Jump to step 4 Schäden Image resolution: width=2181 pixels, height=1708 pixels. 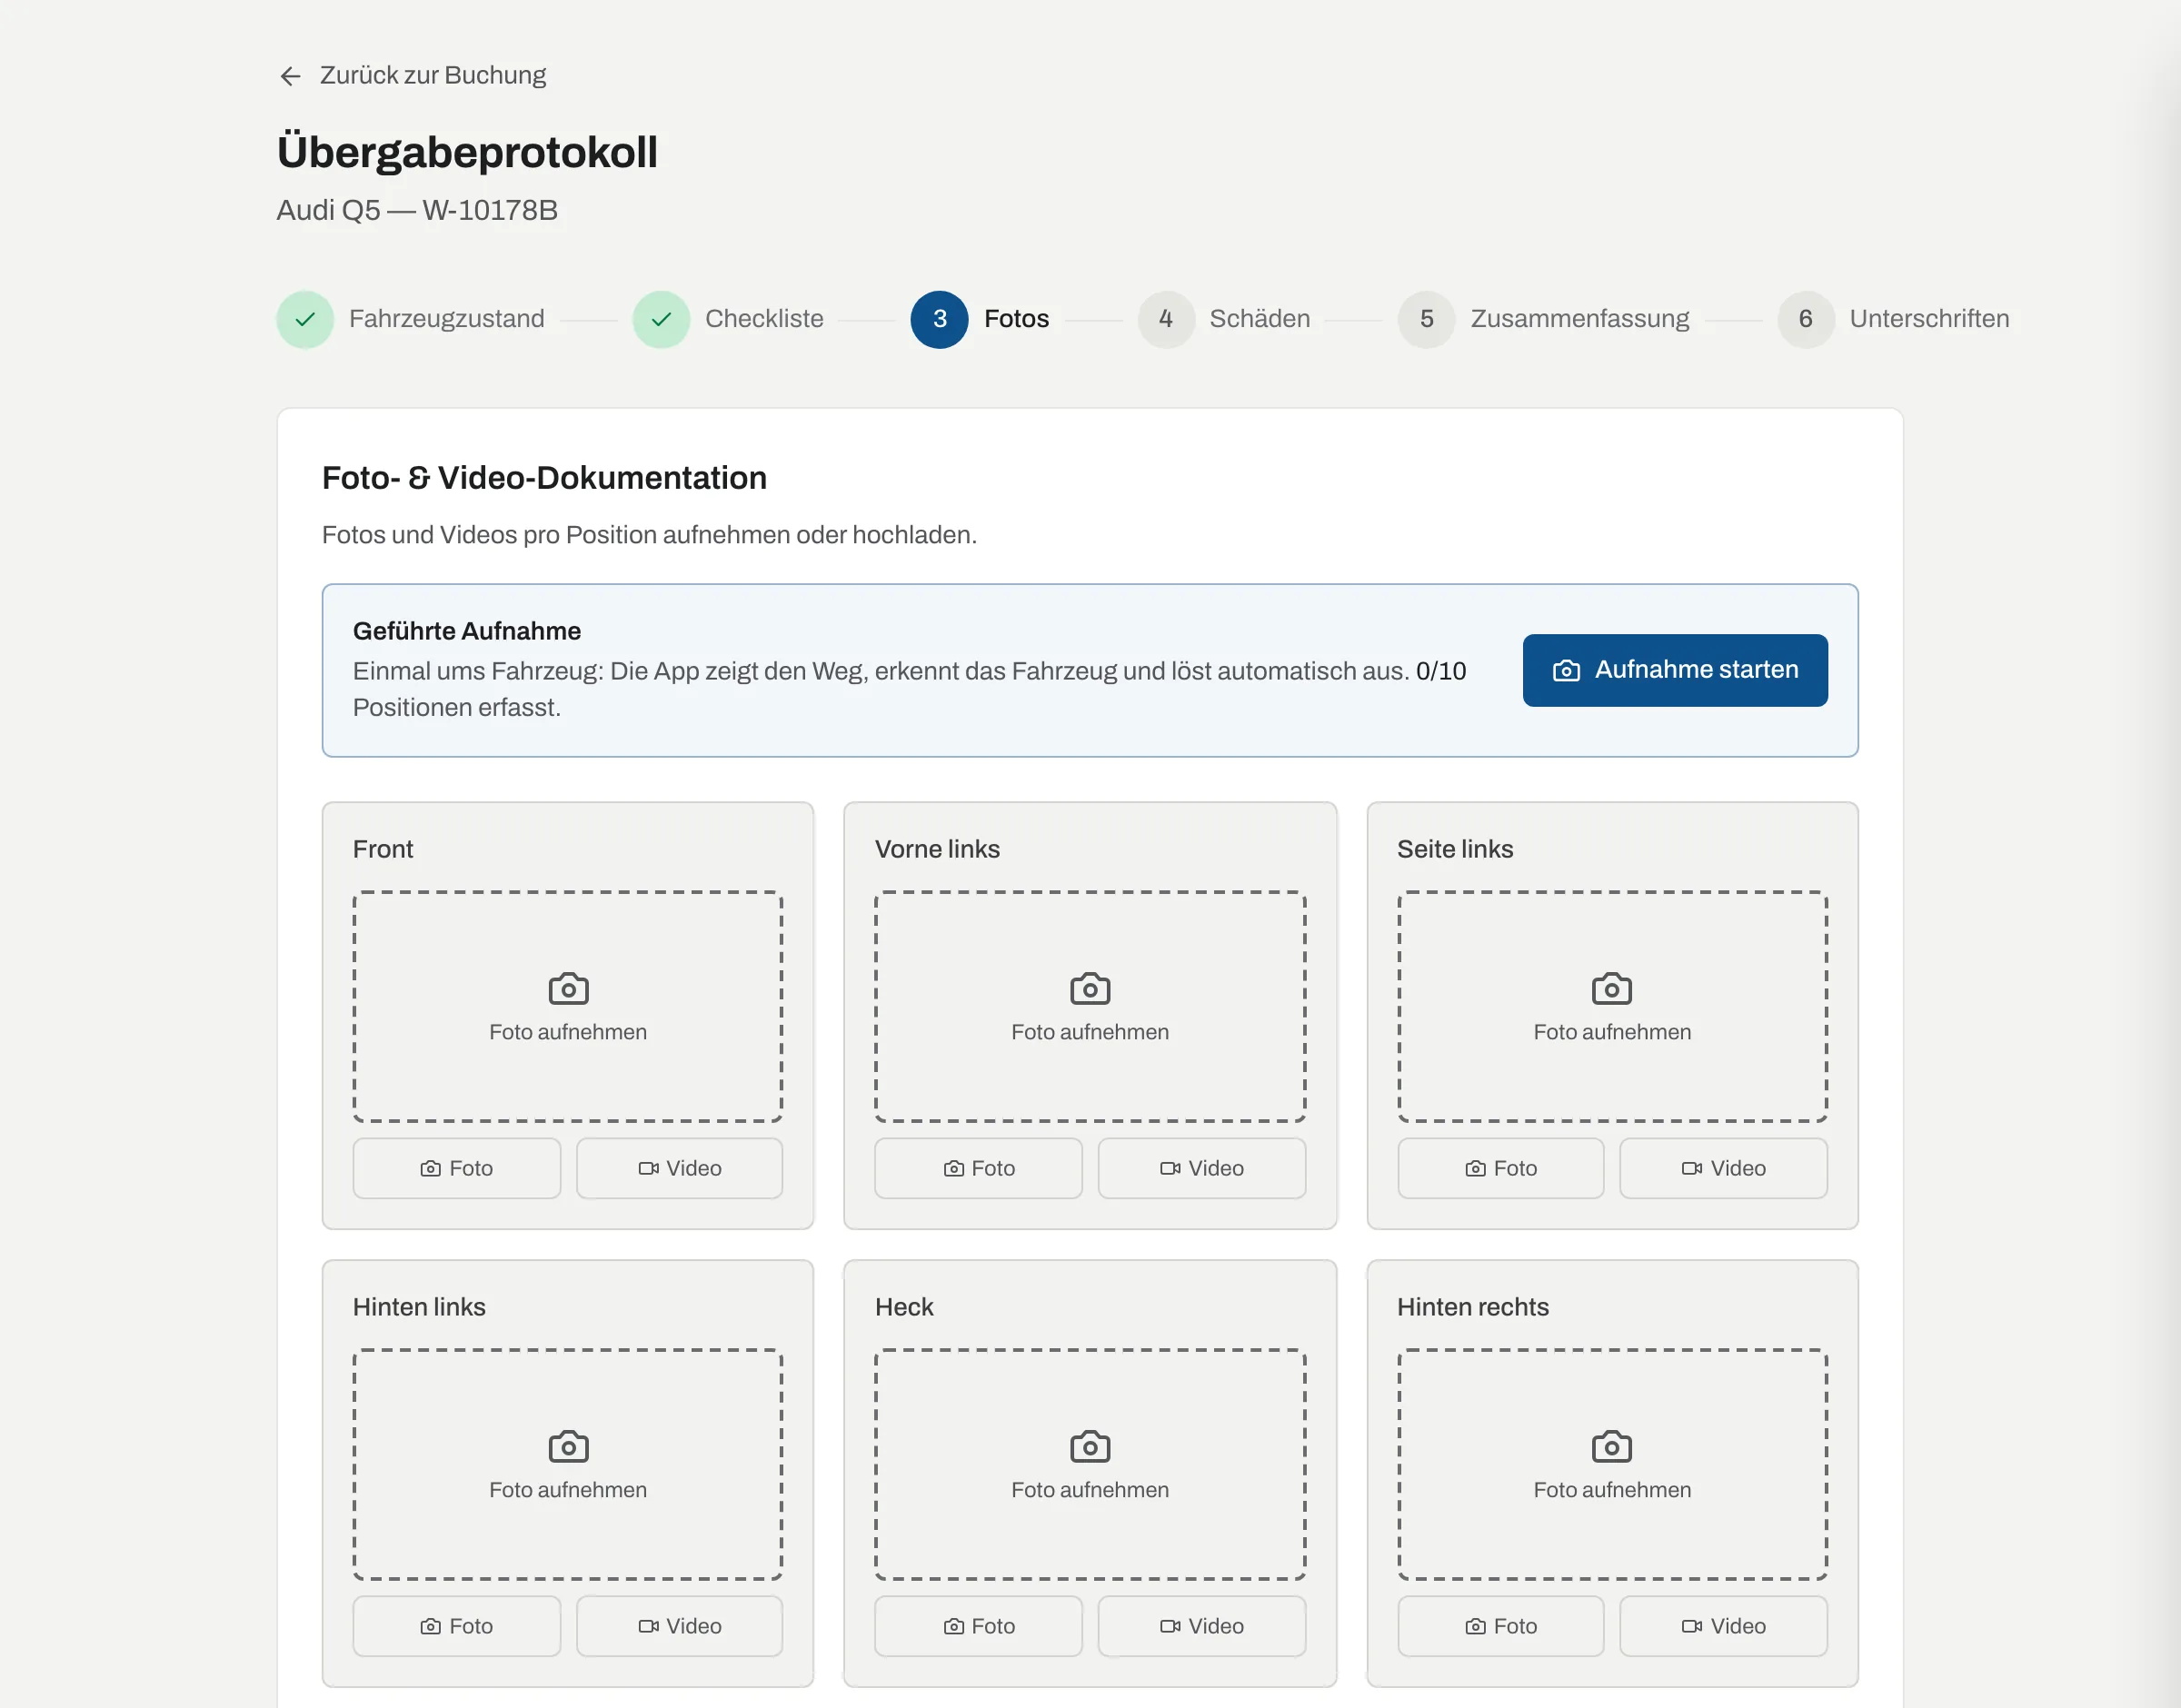[x=1224, y=319]
